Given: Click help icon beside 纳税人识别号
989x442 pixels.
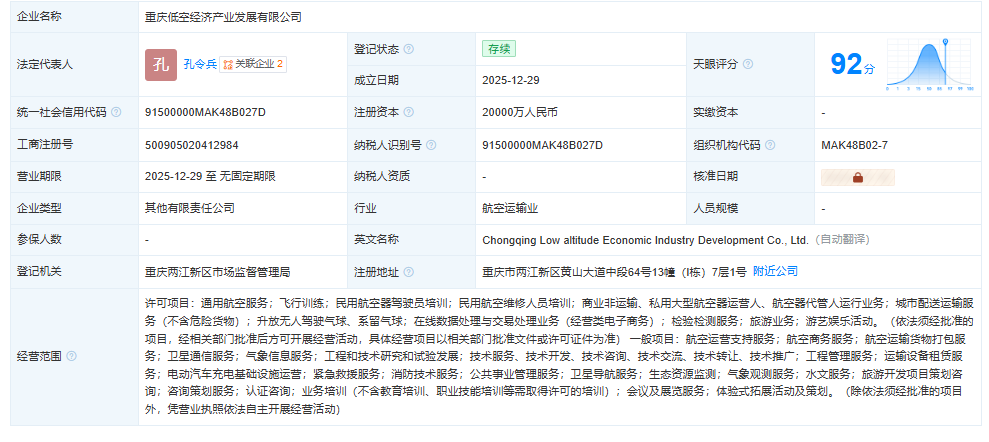Looking at the screenshot, I should [431, 145].
